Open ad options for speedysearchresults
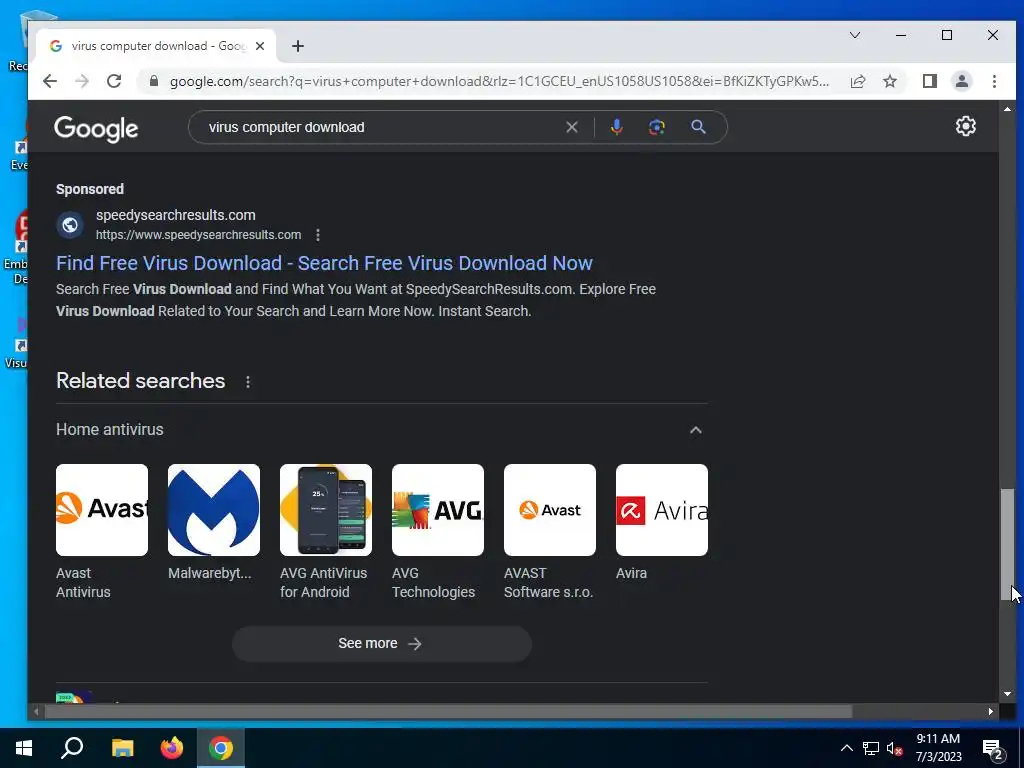Screen dimensions: 1024x768 (317, 234)
